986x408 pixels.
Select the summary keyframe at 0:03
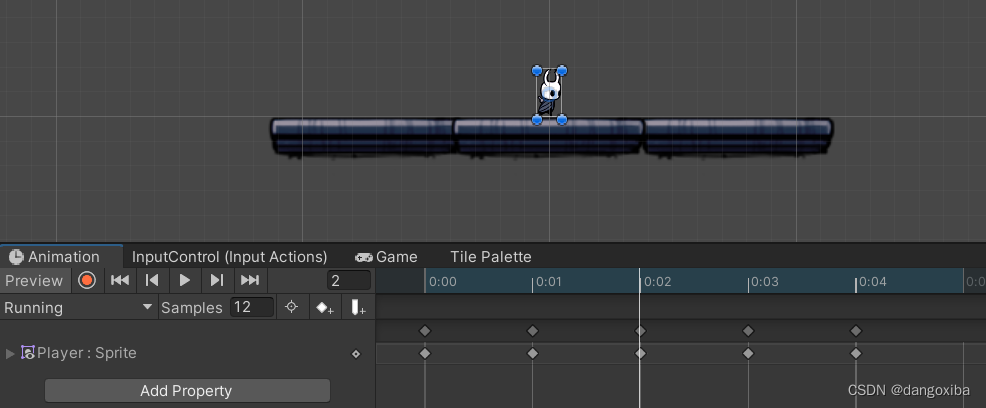[x=748, y=331]
